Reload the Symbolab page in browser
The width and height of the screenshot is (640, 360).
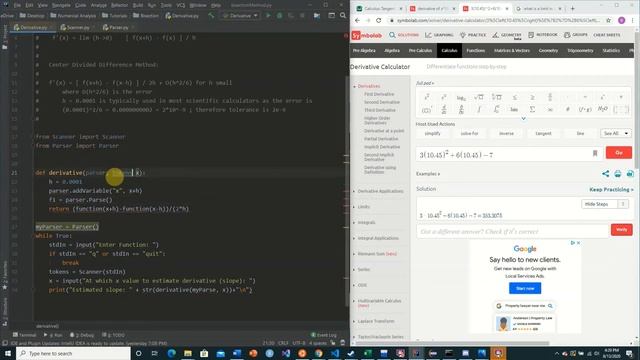tap(379, 20)
